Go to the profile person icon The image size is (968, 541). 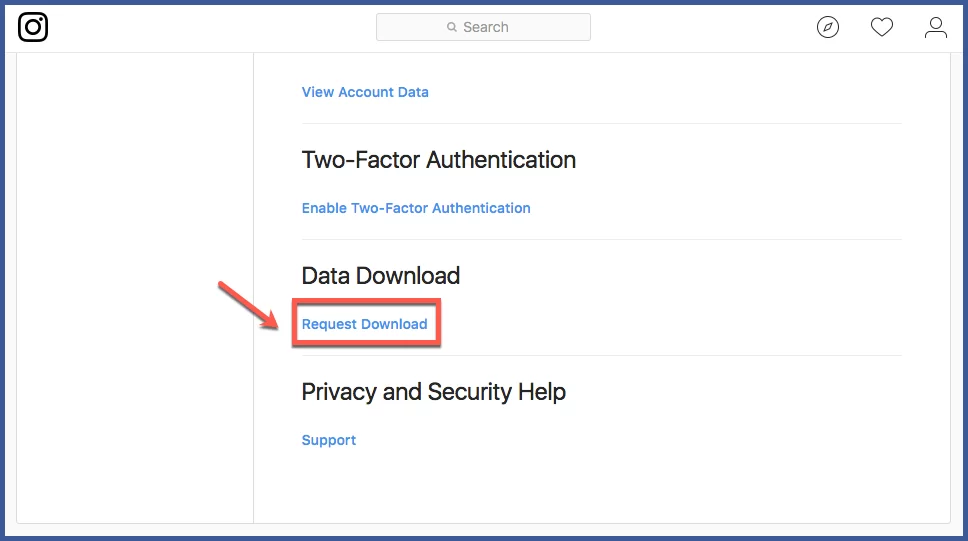click(x=936, y=27)
